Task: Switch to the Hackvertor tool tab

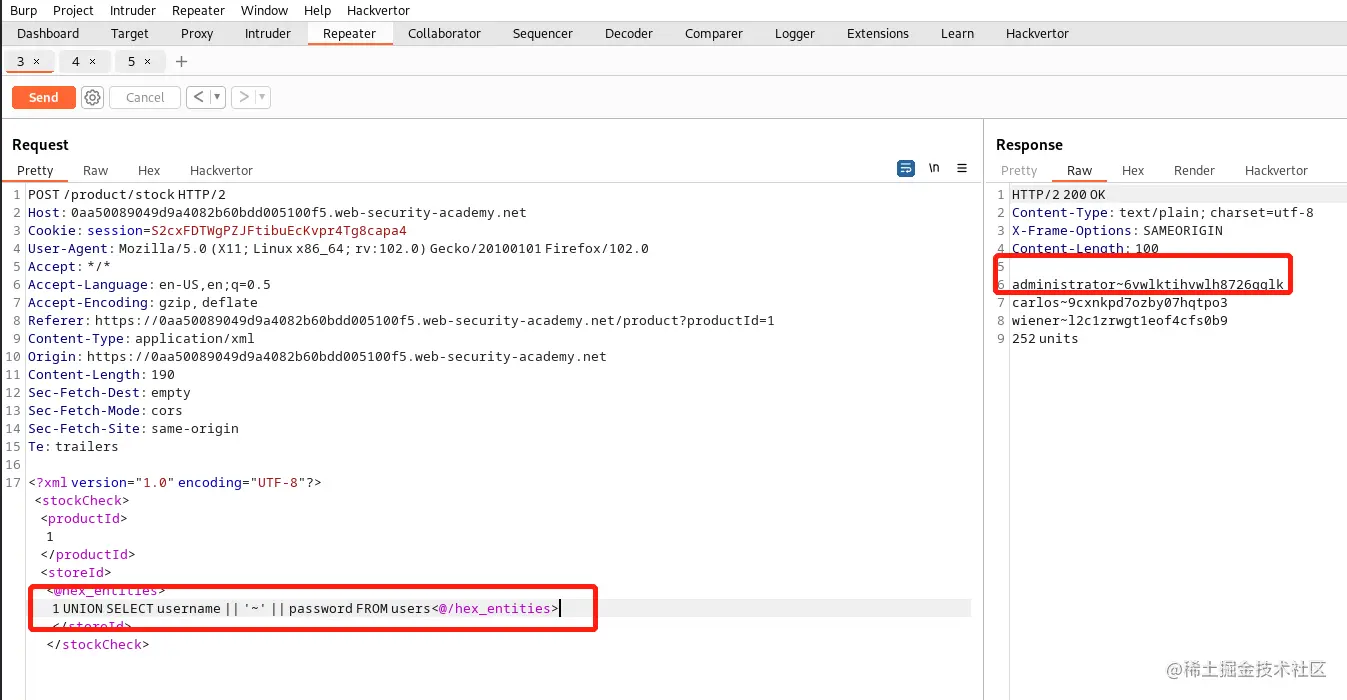Action: [1037, 33]
